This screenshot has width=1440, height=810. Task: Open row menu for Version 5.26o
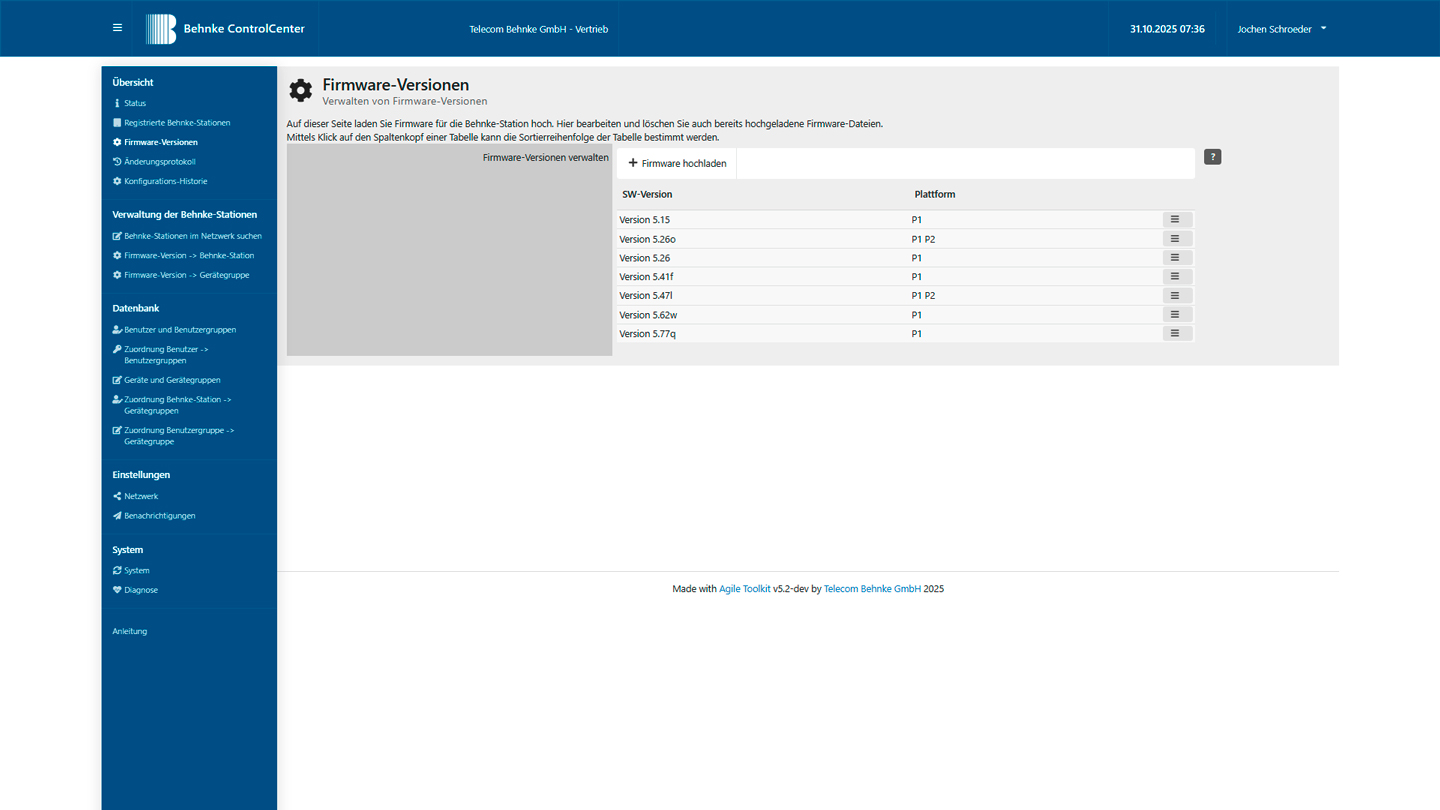coord(1175,239)
